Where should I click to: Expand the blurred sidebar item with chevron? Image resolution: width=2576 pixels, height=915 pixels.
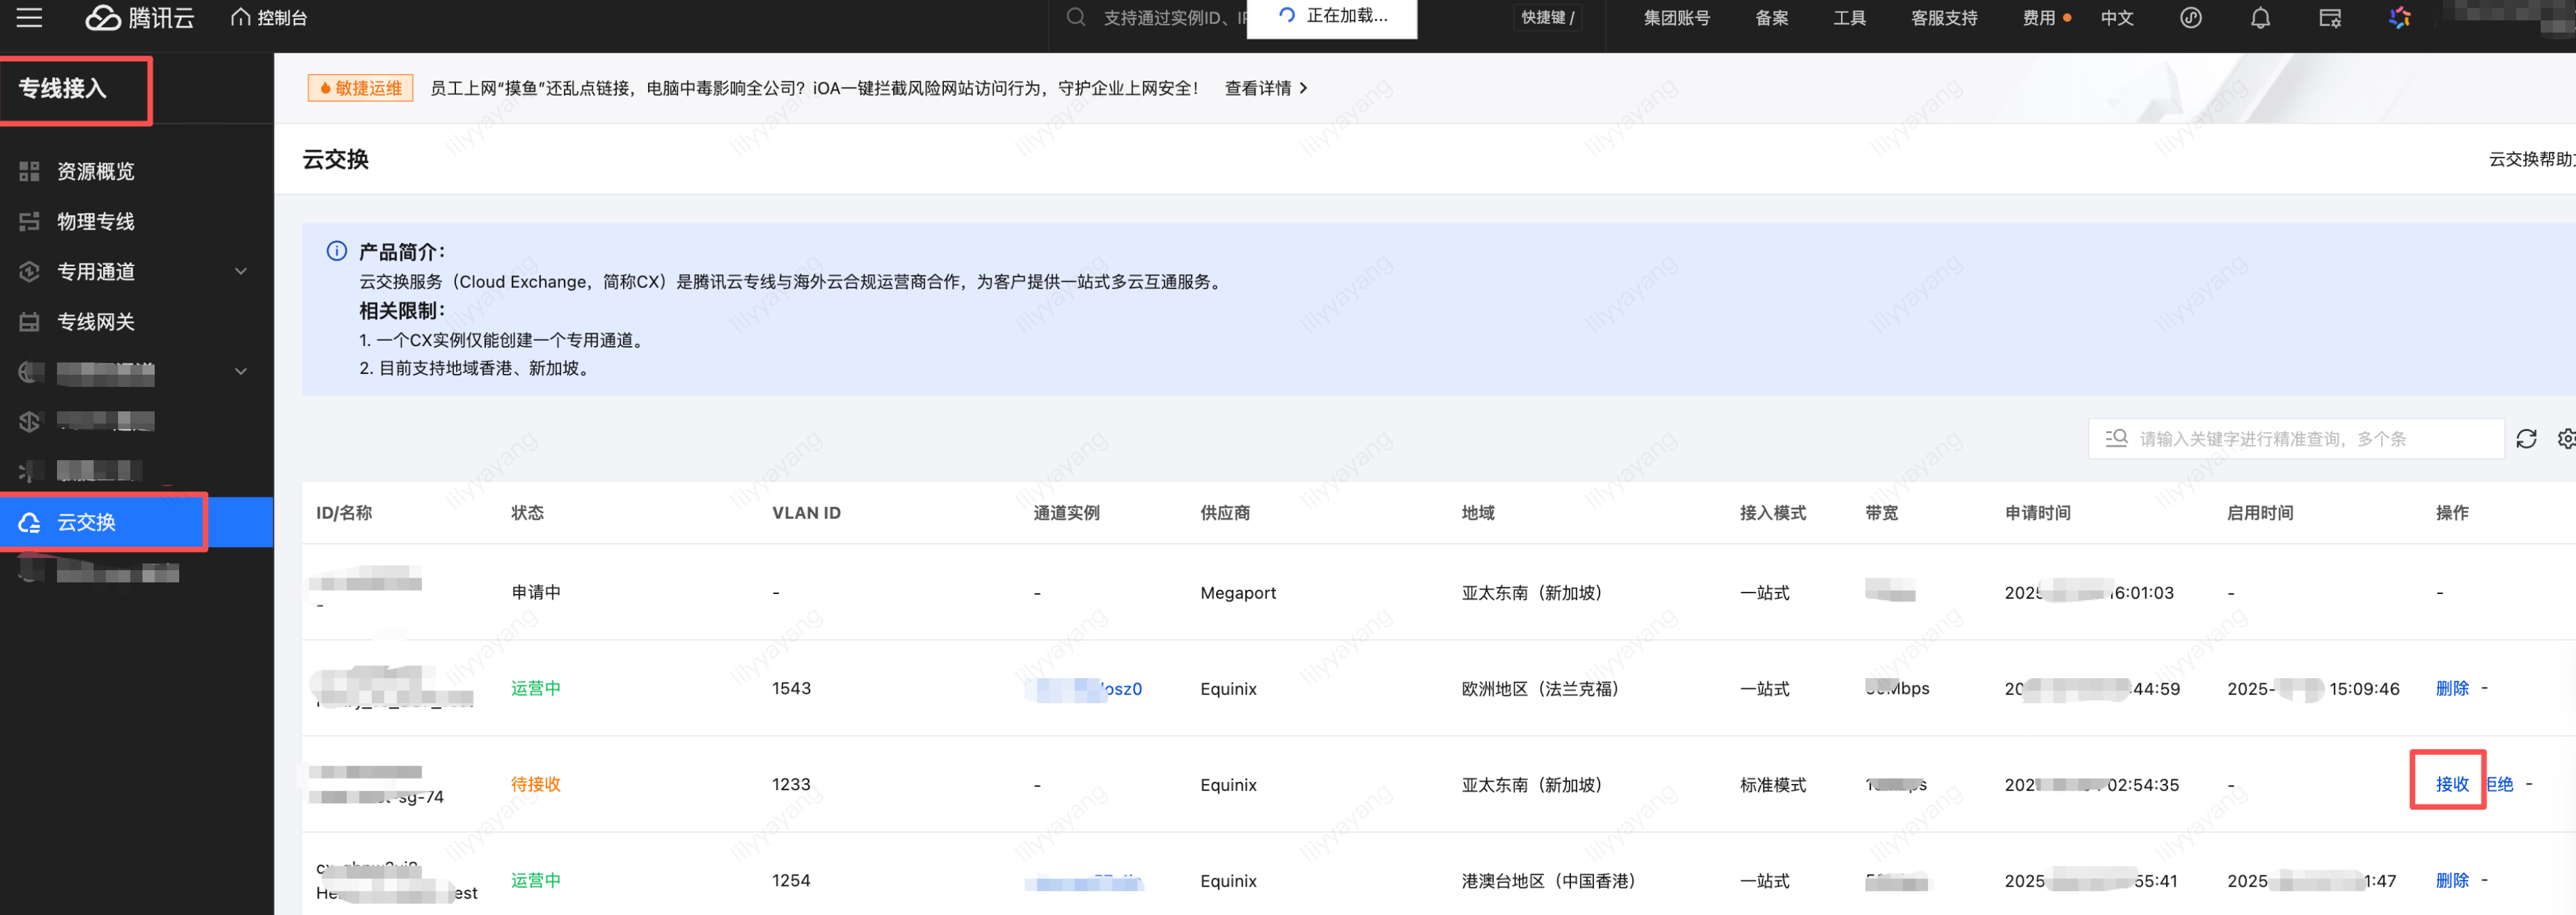(x=240, y=372)
